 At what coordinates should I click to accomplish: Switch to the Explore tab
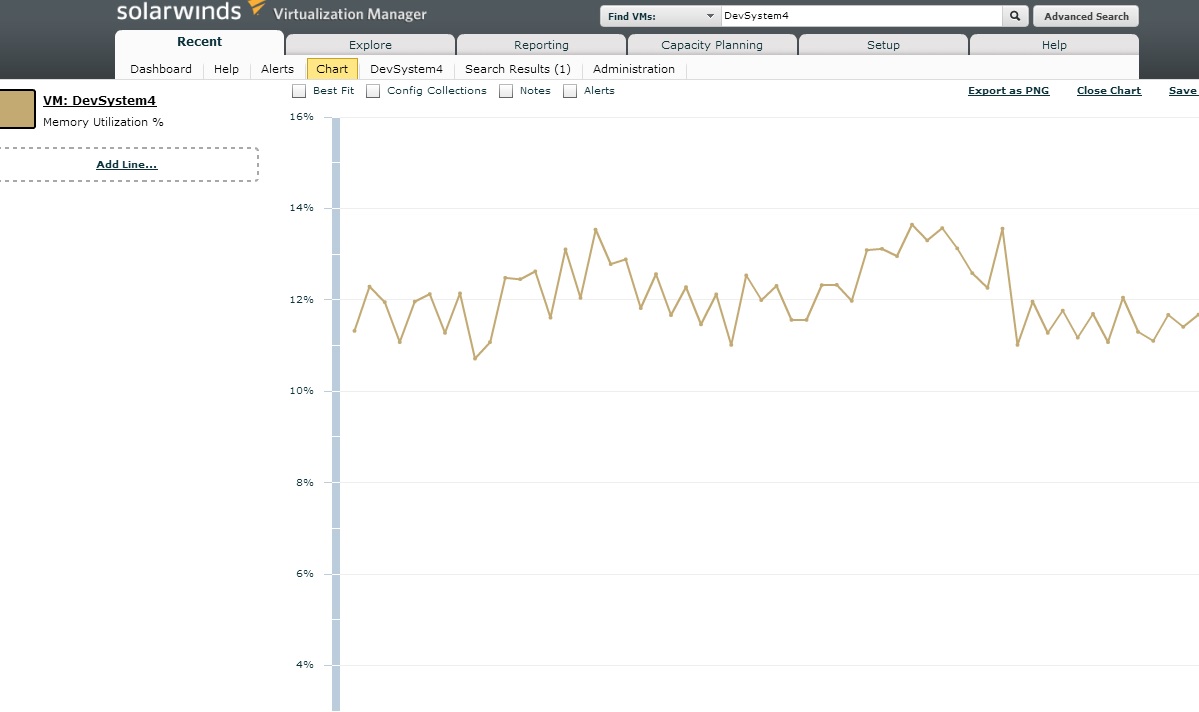point(370,45)
